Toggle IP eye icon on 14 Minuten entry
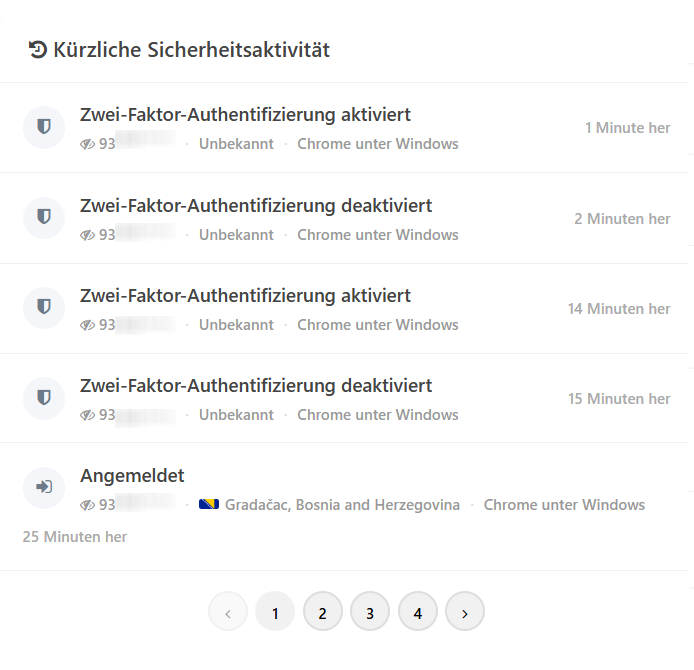This screenshot has width=694, height=670. click(x=87, y=325)
